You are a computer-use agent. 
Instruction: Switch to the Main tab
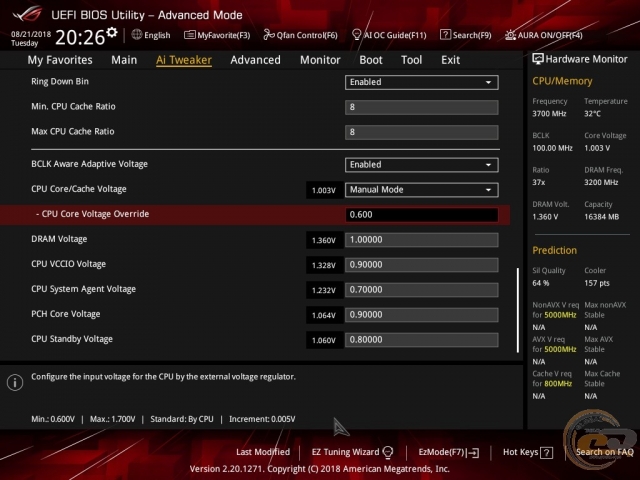124,60
